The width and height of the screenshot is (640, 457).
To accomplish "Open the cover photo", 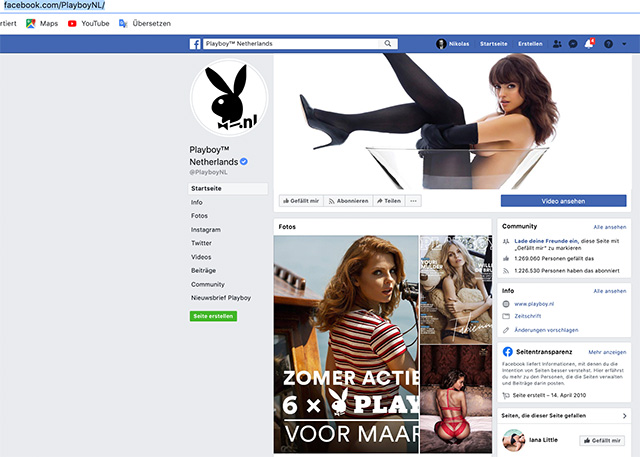I will pyautogui.click(x=451, y=121).
